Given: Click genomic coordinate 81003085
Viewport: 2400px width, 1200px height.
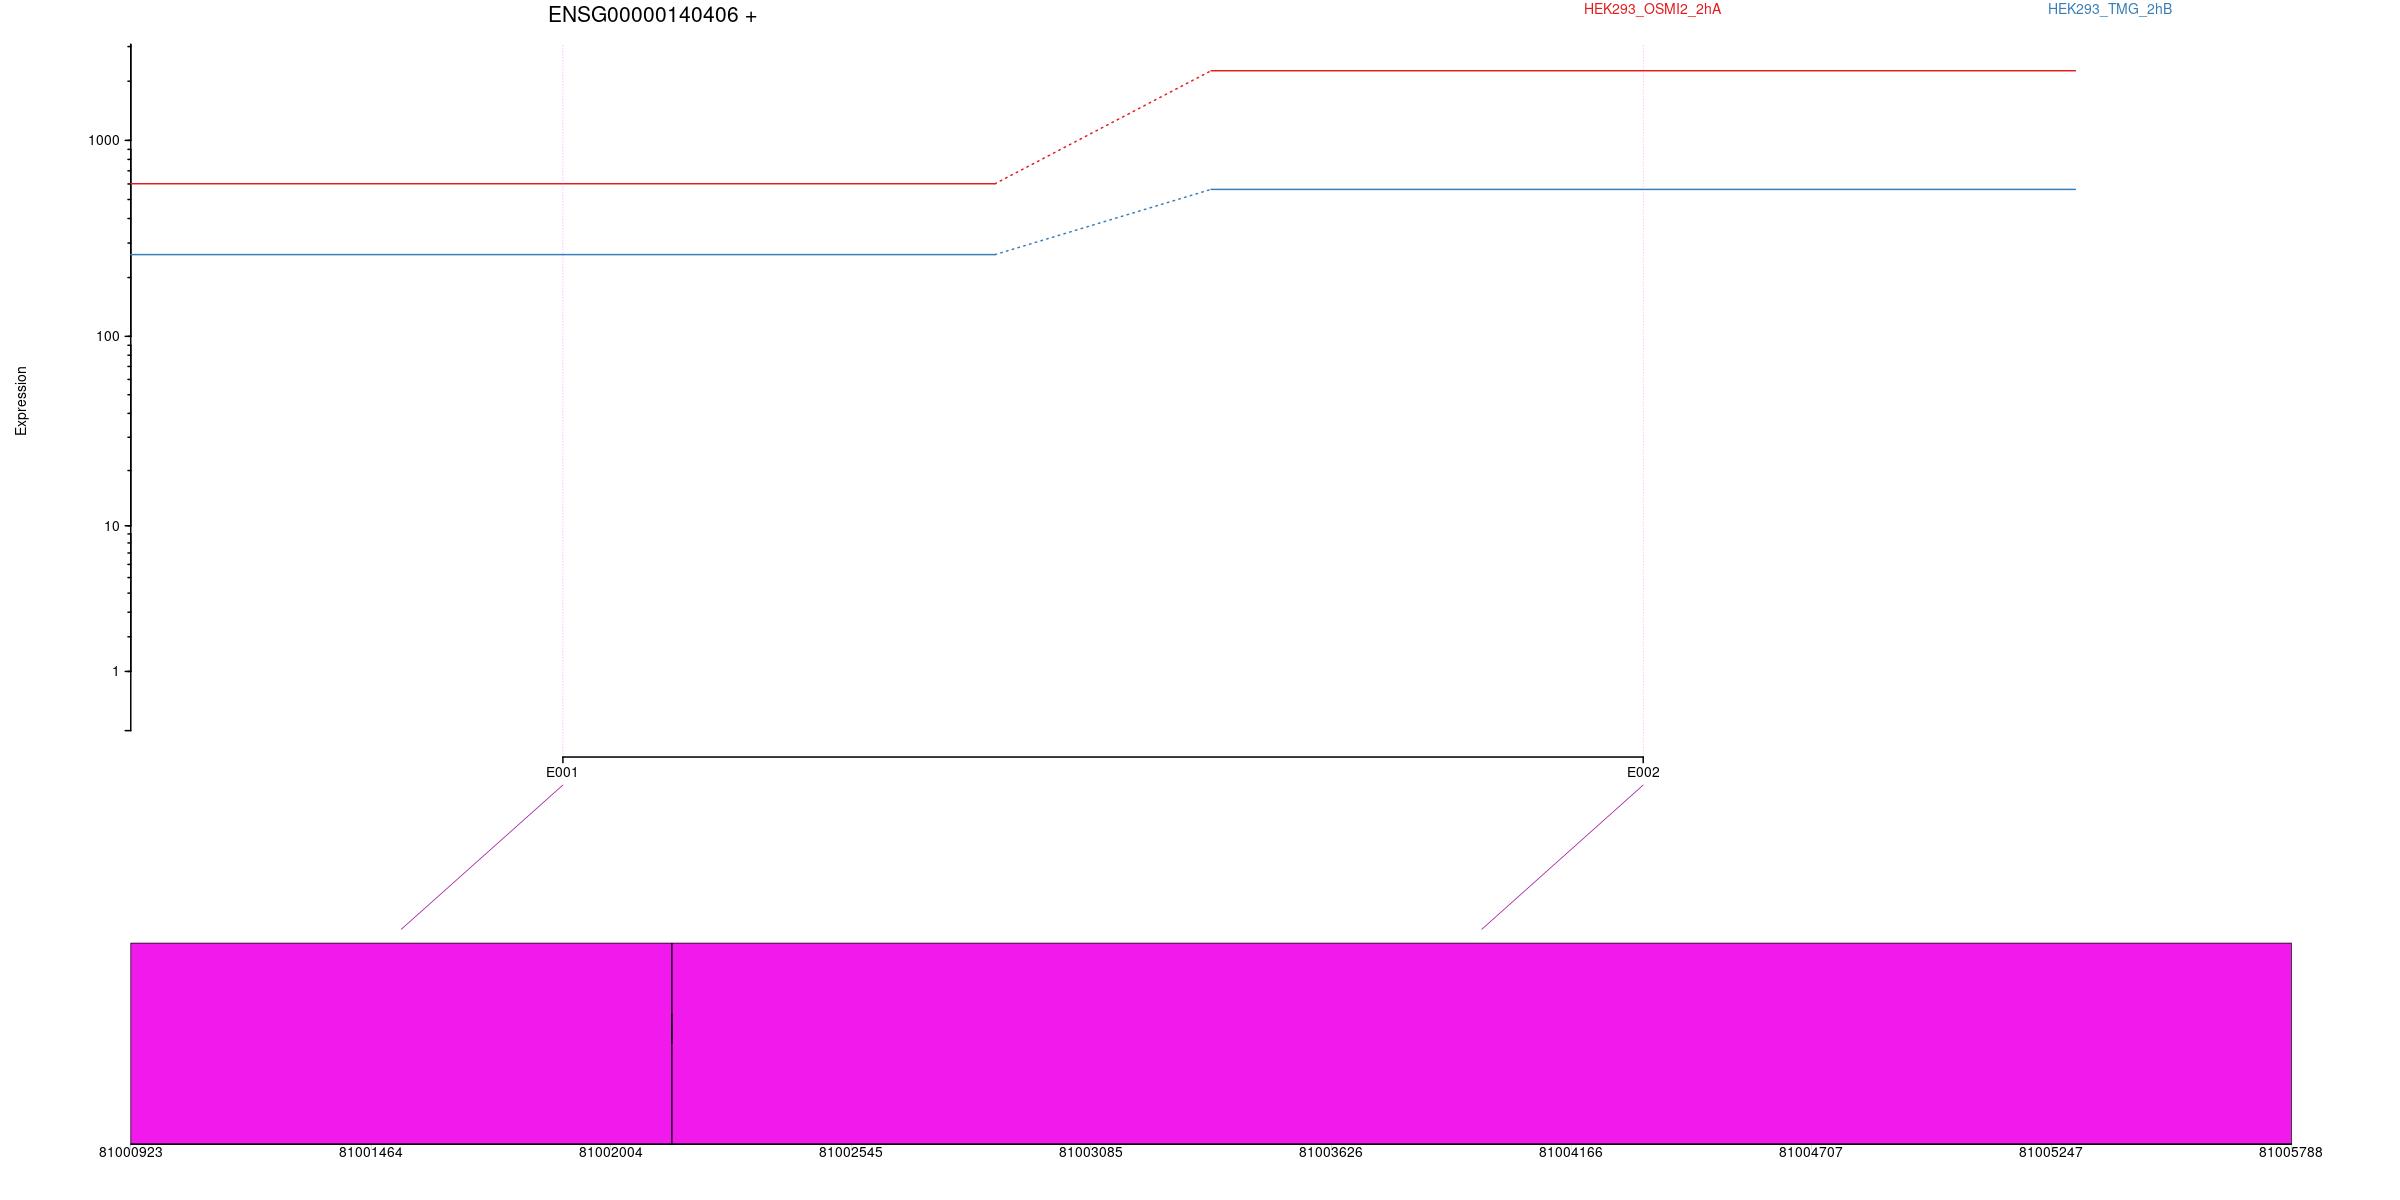Looking at the screenshot, I should (x=1090, y=1152).
